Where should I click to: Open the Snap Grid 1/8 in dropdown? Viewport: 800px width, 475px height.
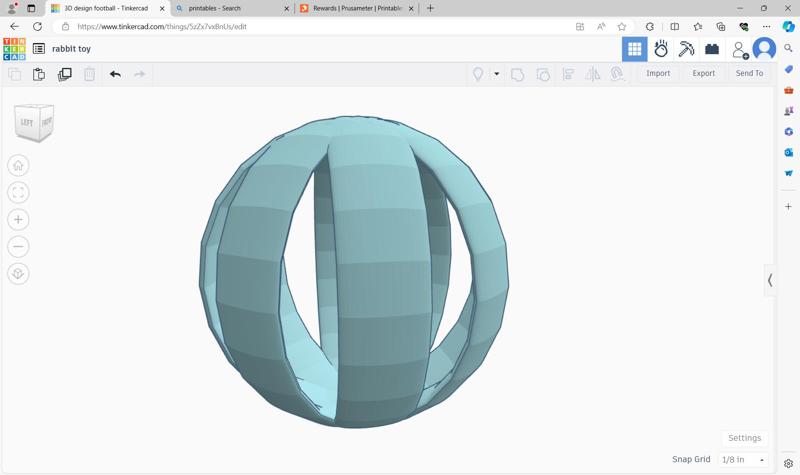[743, 459]
